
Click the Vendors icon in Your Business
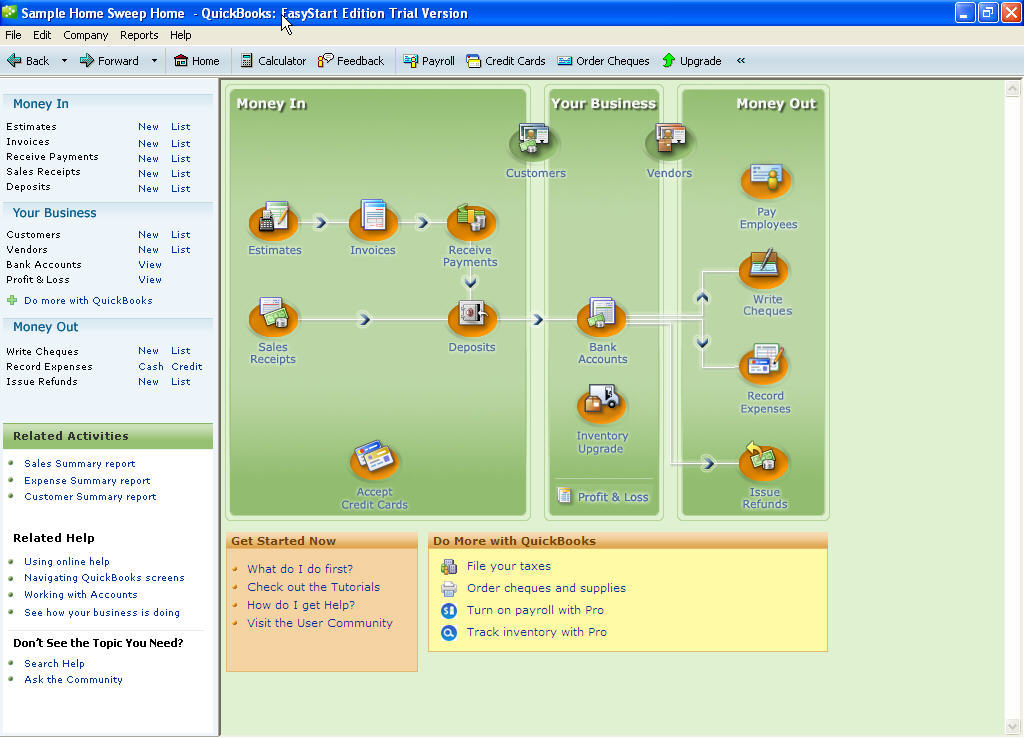[669, 141]
